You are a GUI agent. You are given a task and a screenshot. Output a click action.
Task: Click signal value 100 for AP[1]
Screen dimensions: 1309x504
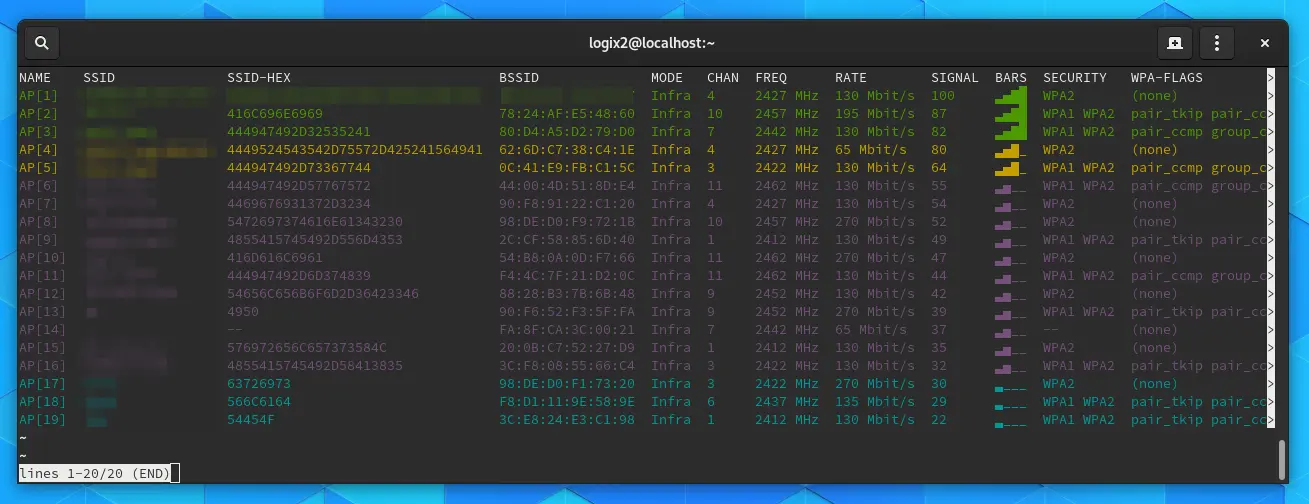(x=943, y=96)
